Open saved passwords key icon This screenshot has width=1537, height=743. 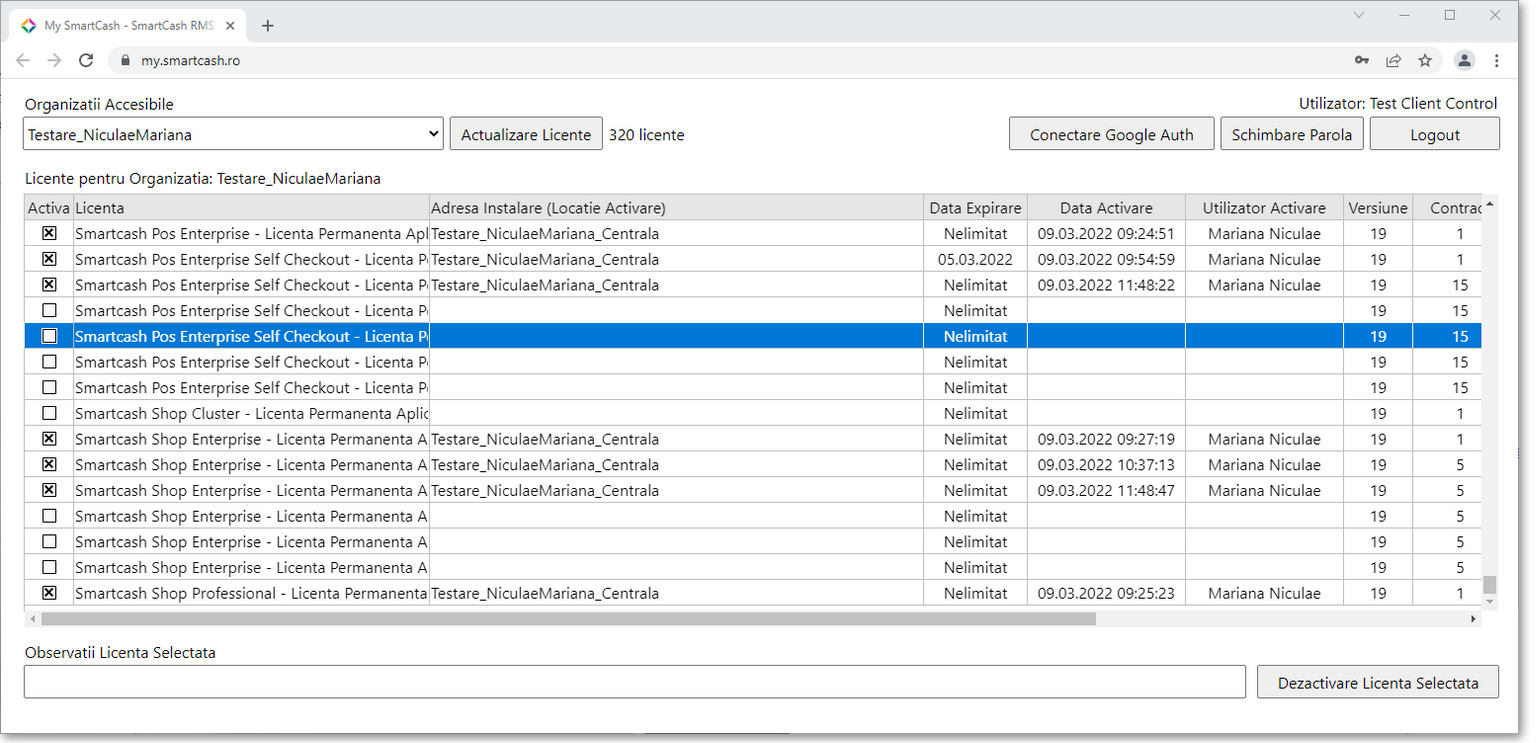click(1362, 60)
